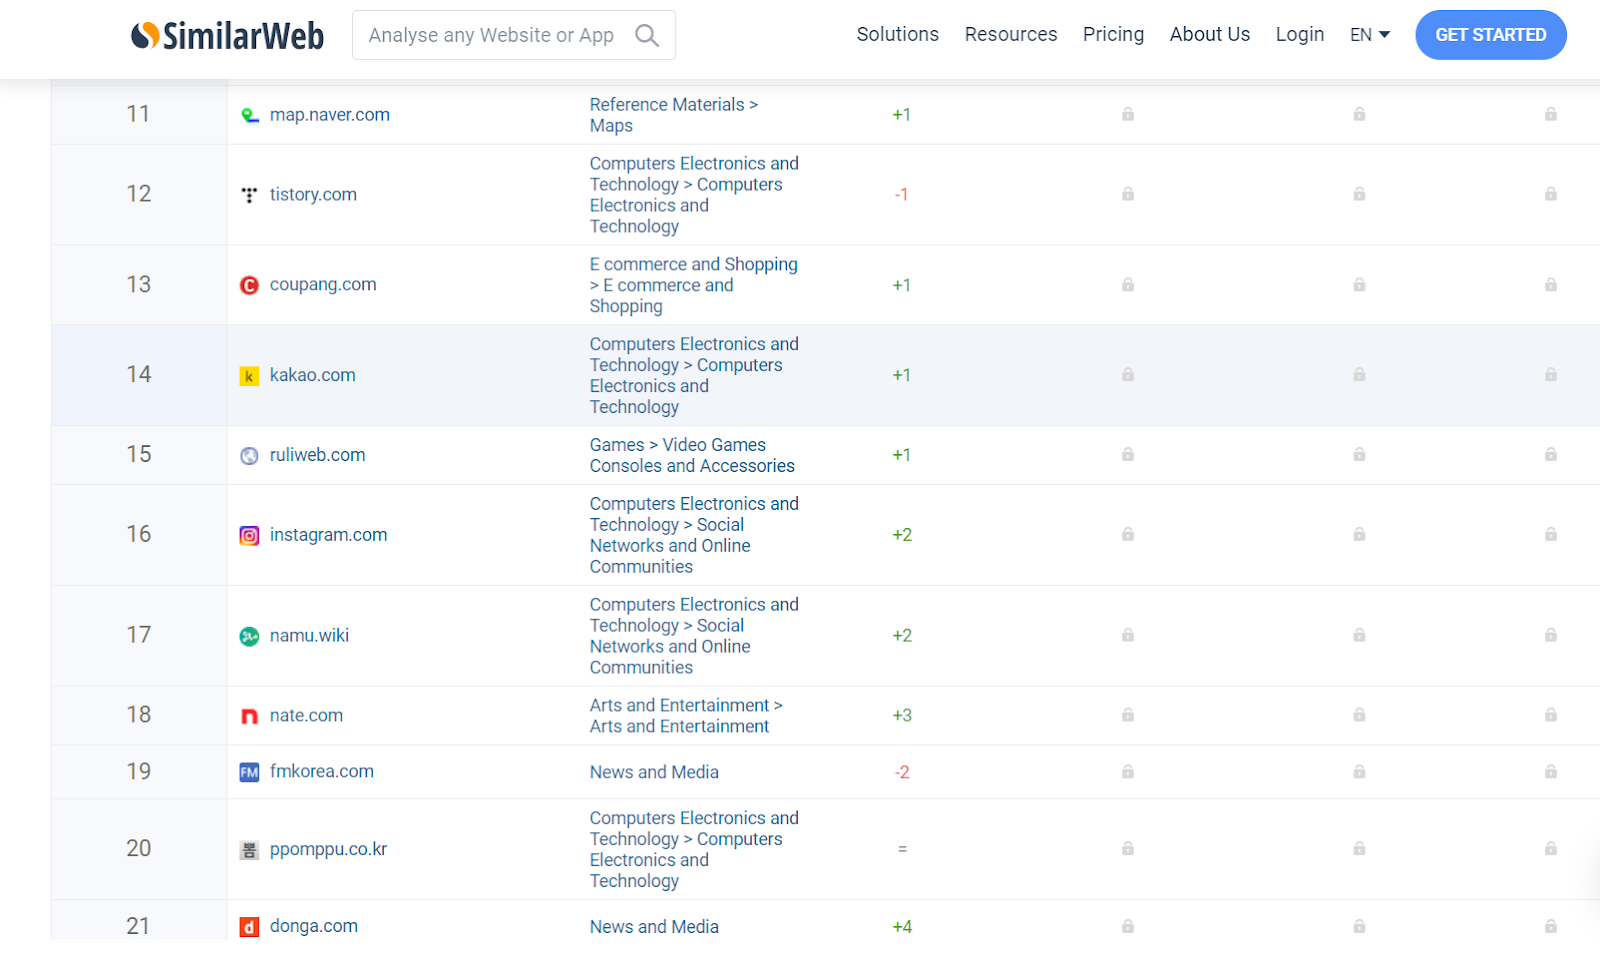This screenshot has height=956, width=1600.
Task: Open Reference Materials > Maps category
Action: pyautogui.click(x=674, y=115)
